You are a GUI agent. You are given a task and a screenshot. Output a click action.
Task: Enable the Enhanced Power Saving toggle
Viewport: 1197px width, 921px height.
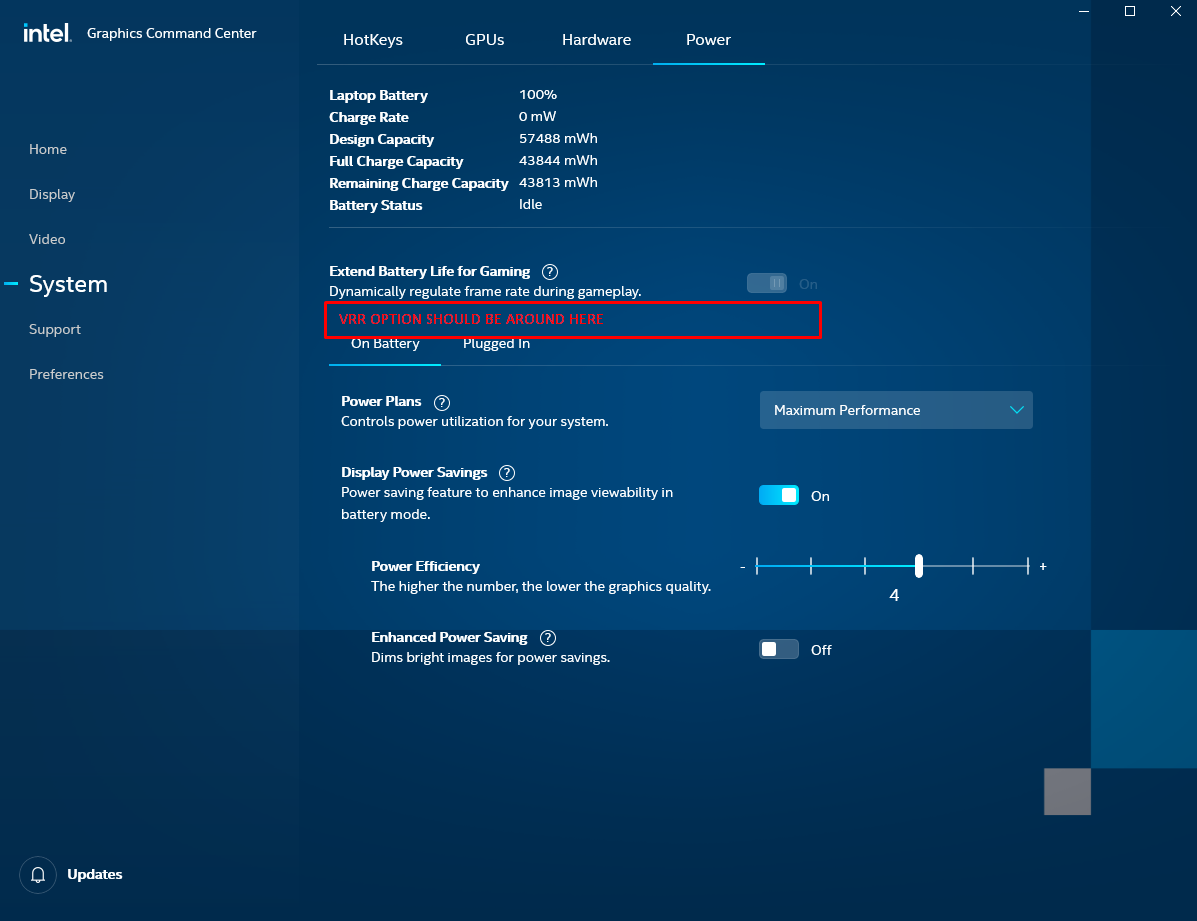[779, 649]
